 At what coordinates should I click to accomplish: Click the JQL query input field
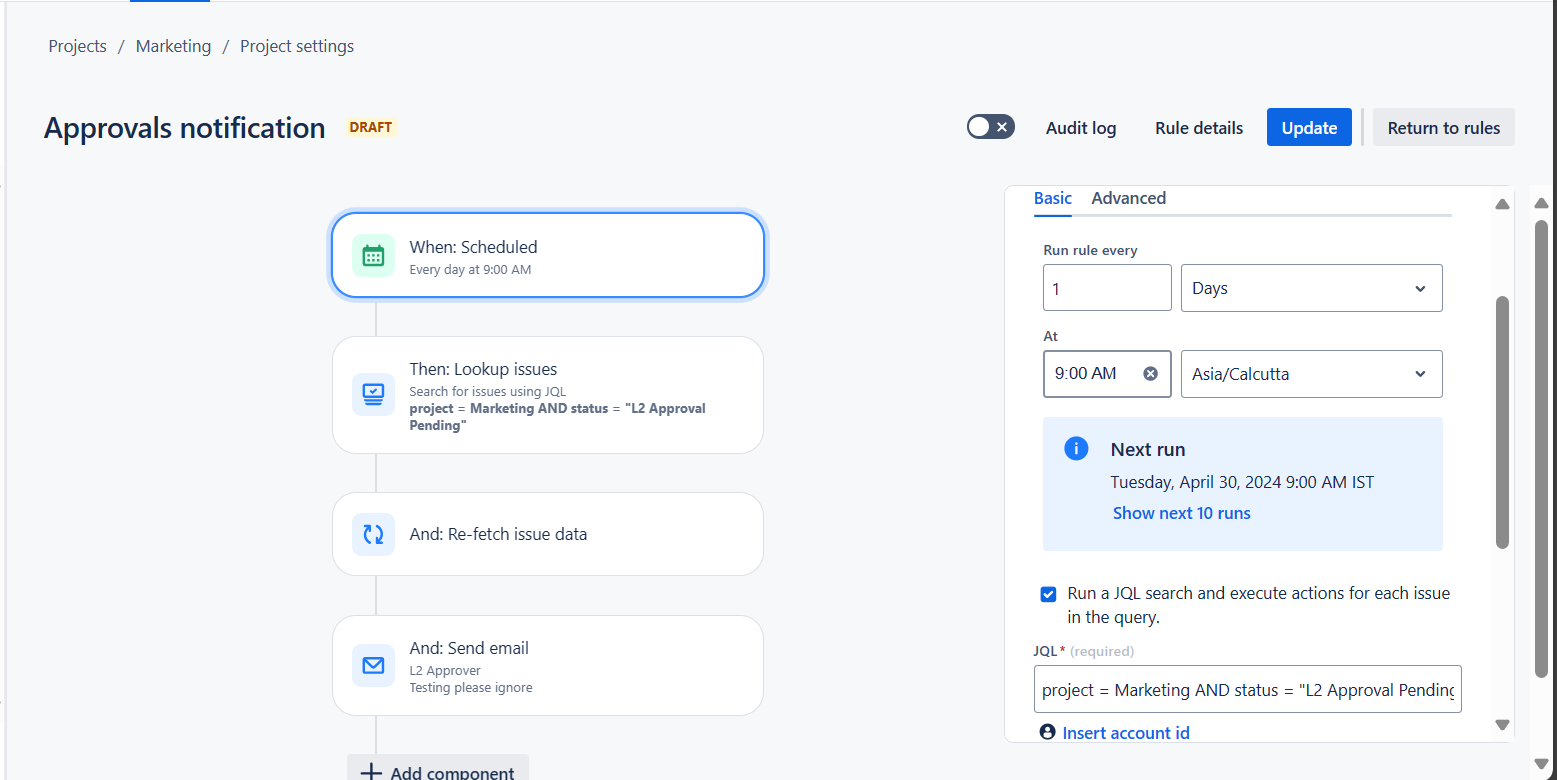tap(1247, 689)
